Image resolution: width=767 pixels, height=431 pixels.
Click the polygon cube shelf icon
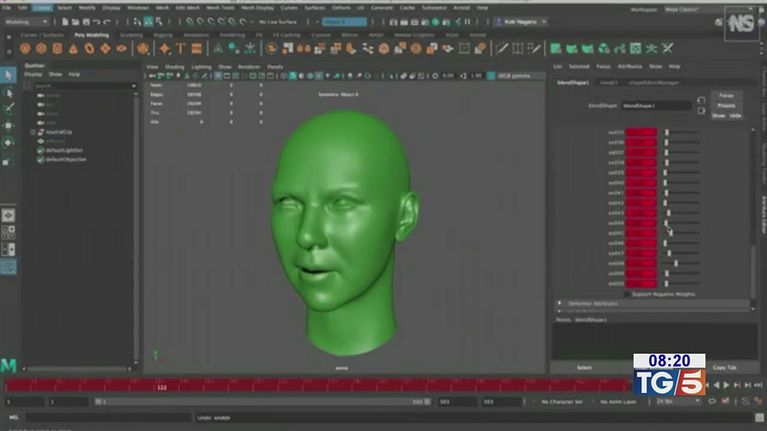(42, 48)
